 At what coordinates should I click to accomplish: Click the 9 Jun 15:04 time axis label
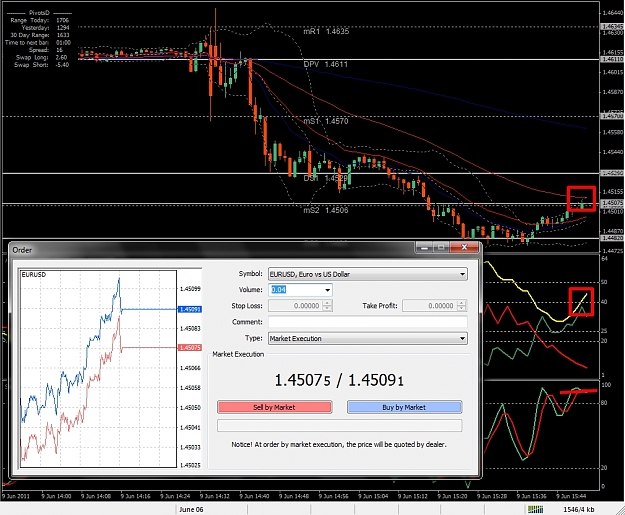coord(373,496)
